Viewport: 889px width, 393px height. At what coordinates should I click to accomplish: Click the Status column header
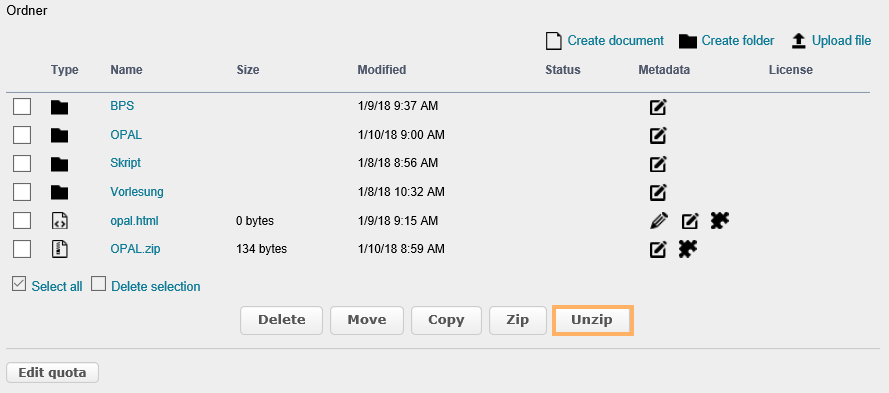coord(563,70)
